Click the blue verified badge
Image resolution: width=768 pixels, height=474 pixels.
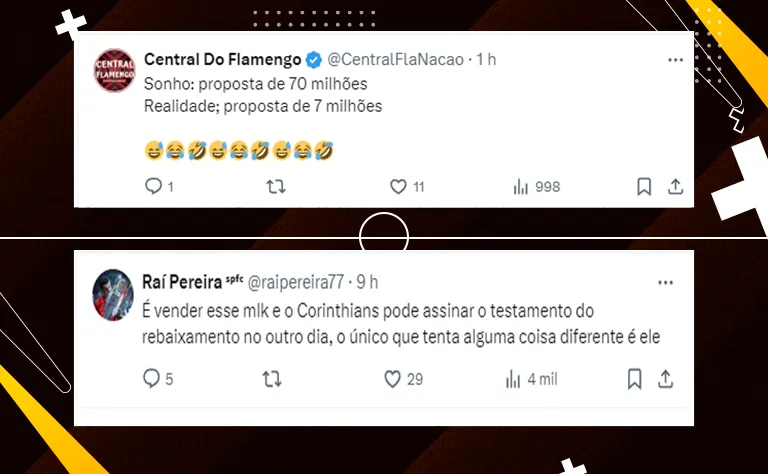313,60
